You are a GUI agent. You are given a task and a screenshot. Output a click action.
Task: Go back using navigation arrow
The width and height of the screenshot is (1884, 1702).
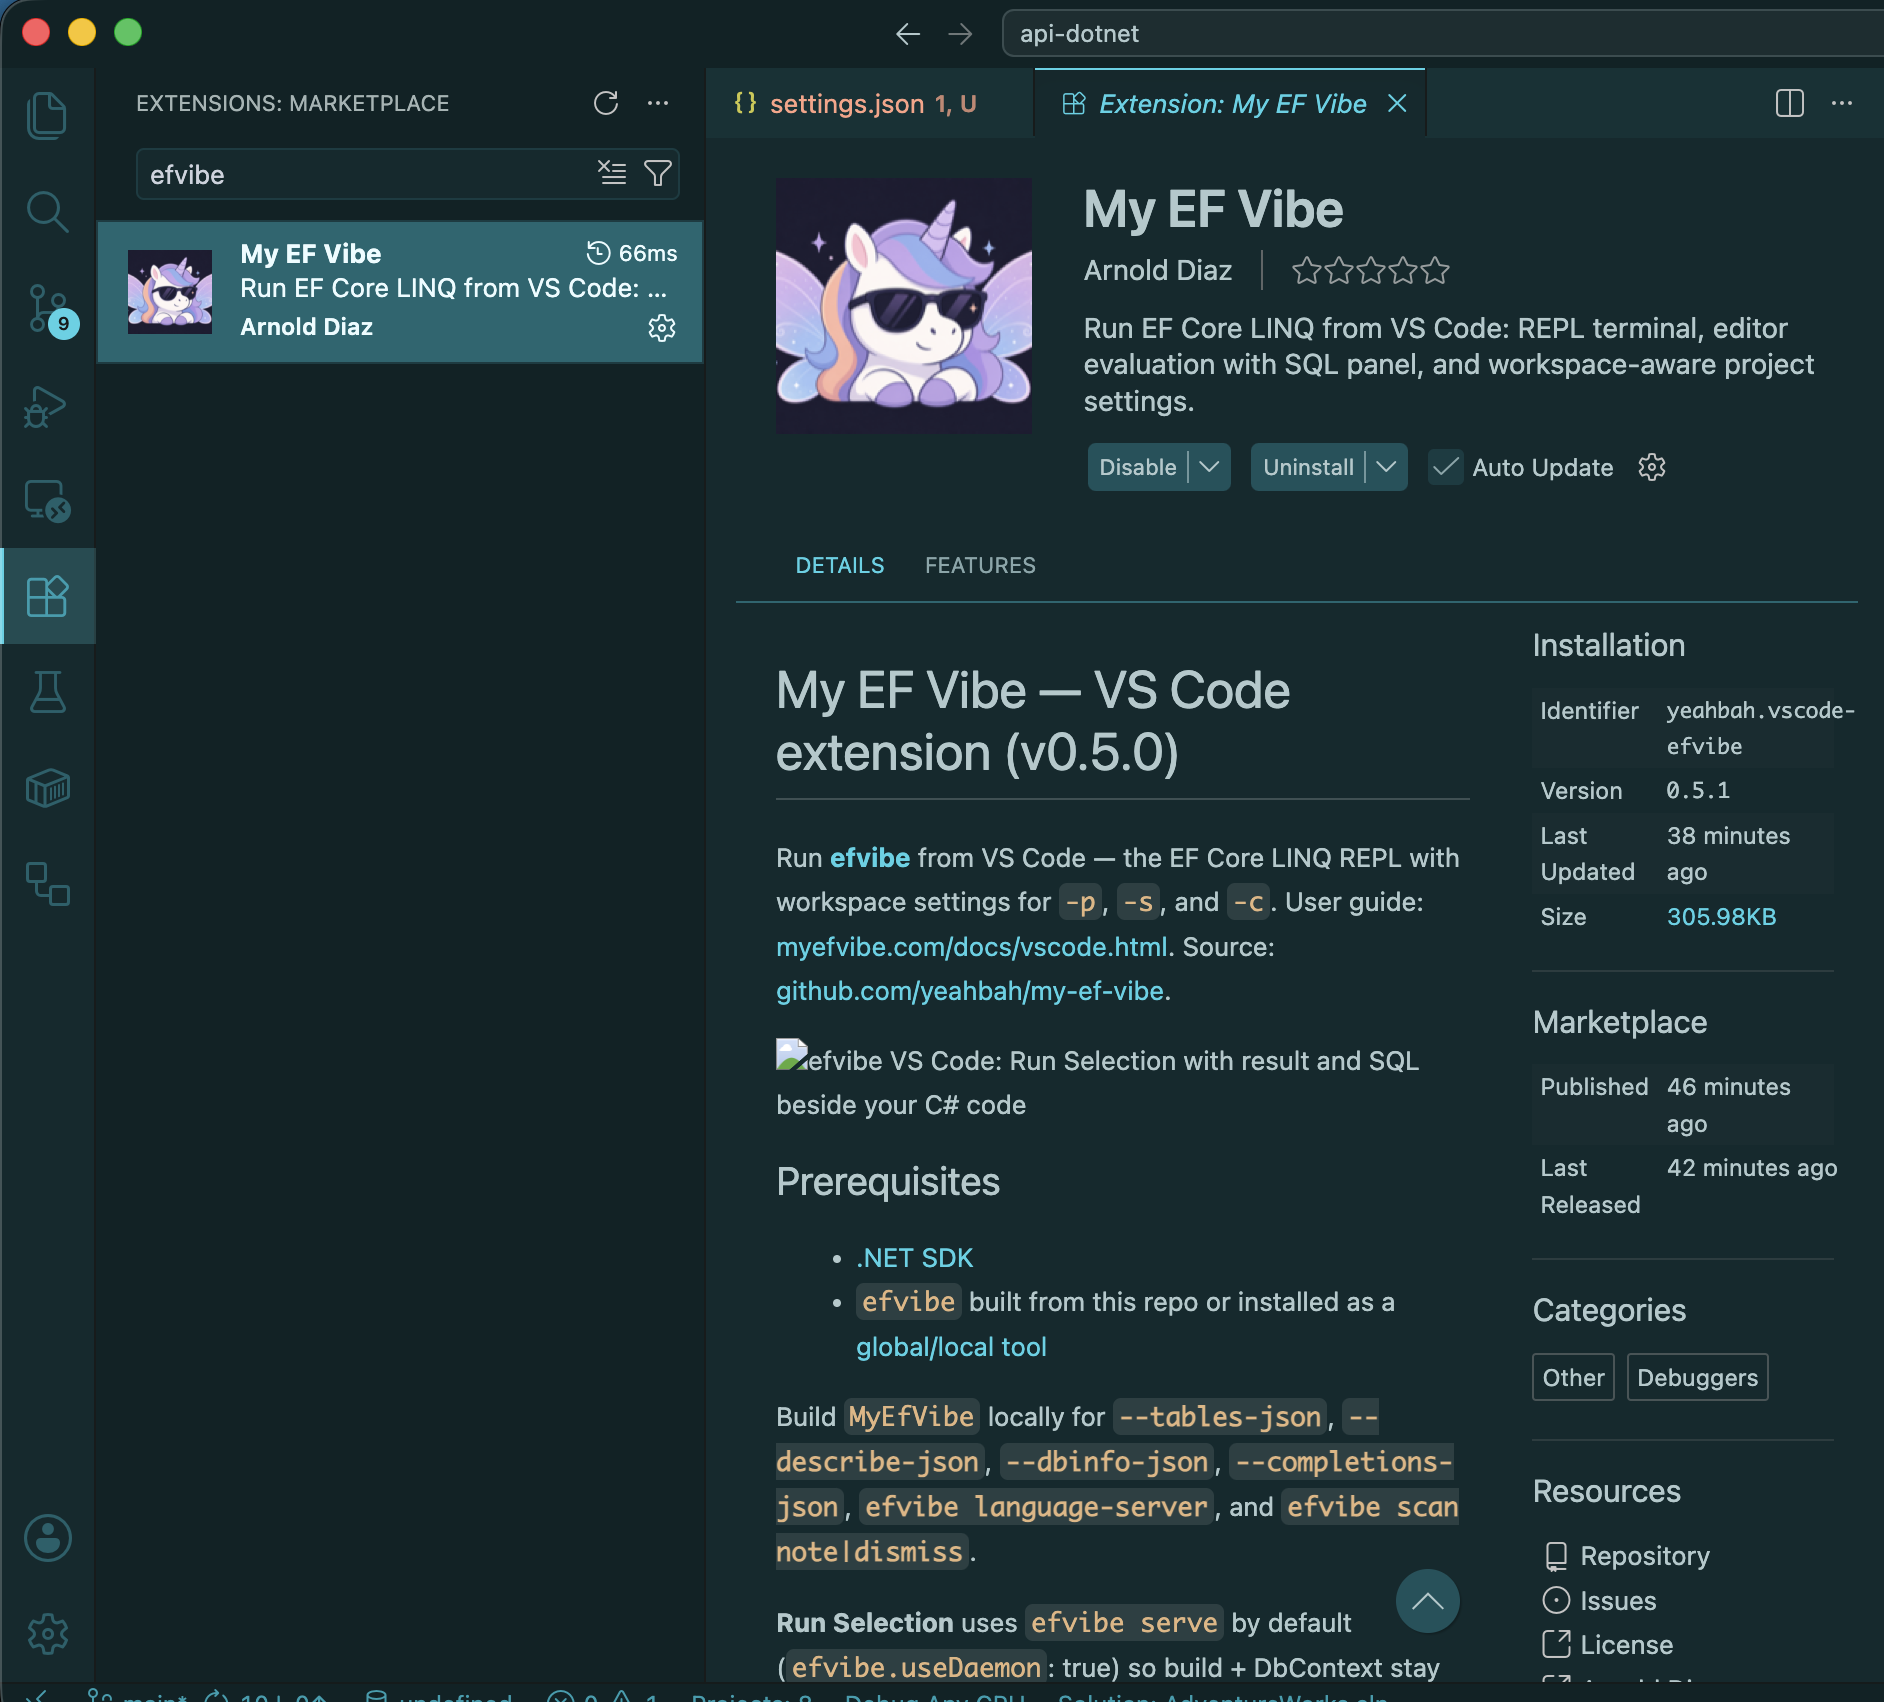pyautogui.click(x=908, y=34)
